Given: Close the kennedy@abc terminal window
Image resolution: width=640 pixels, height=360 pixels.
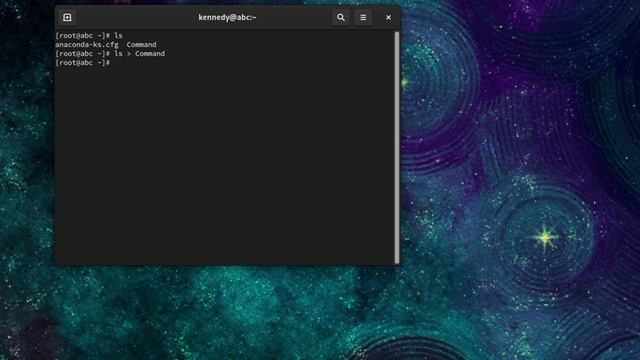Looking at the screenshot, I should click(388, 18).
